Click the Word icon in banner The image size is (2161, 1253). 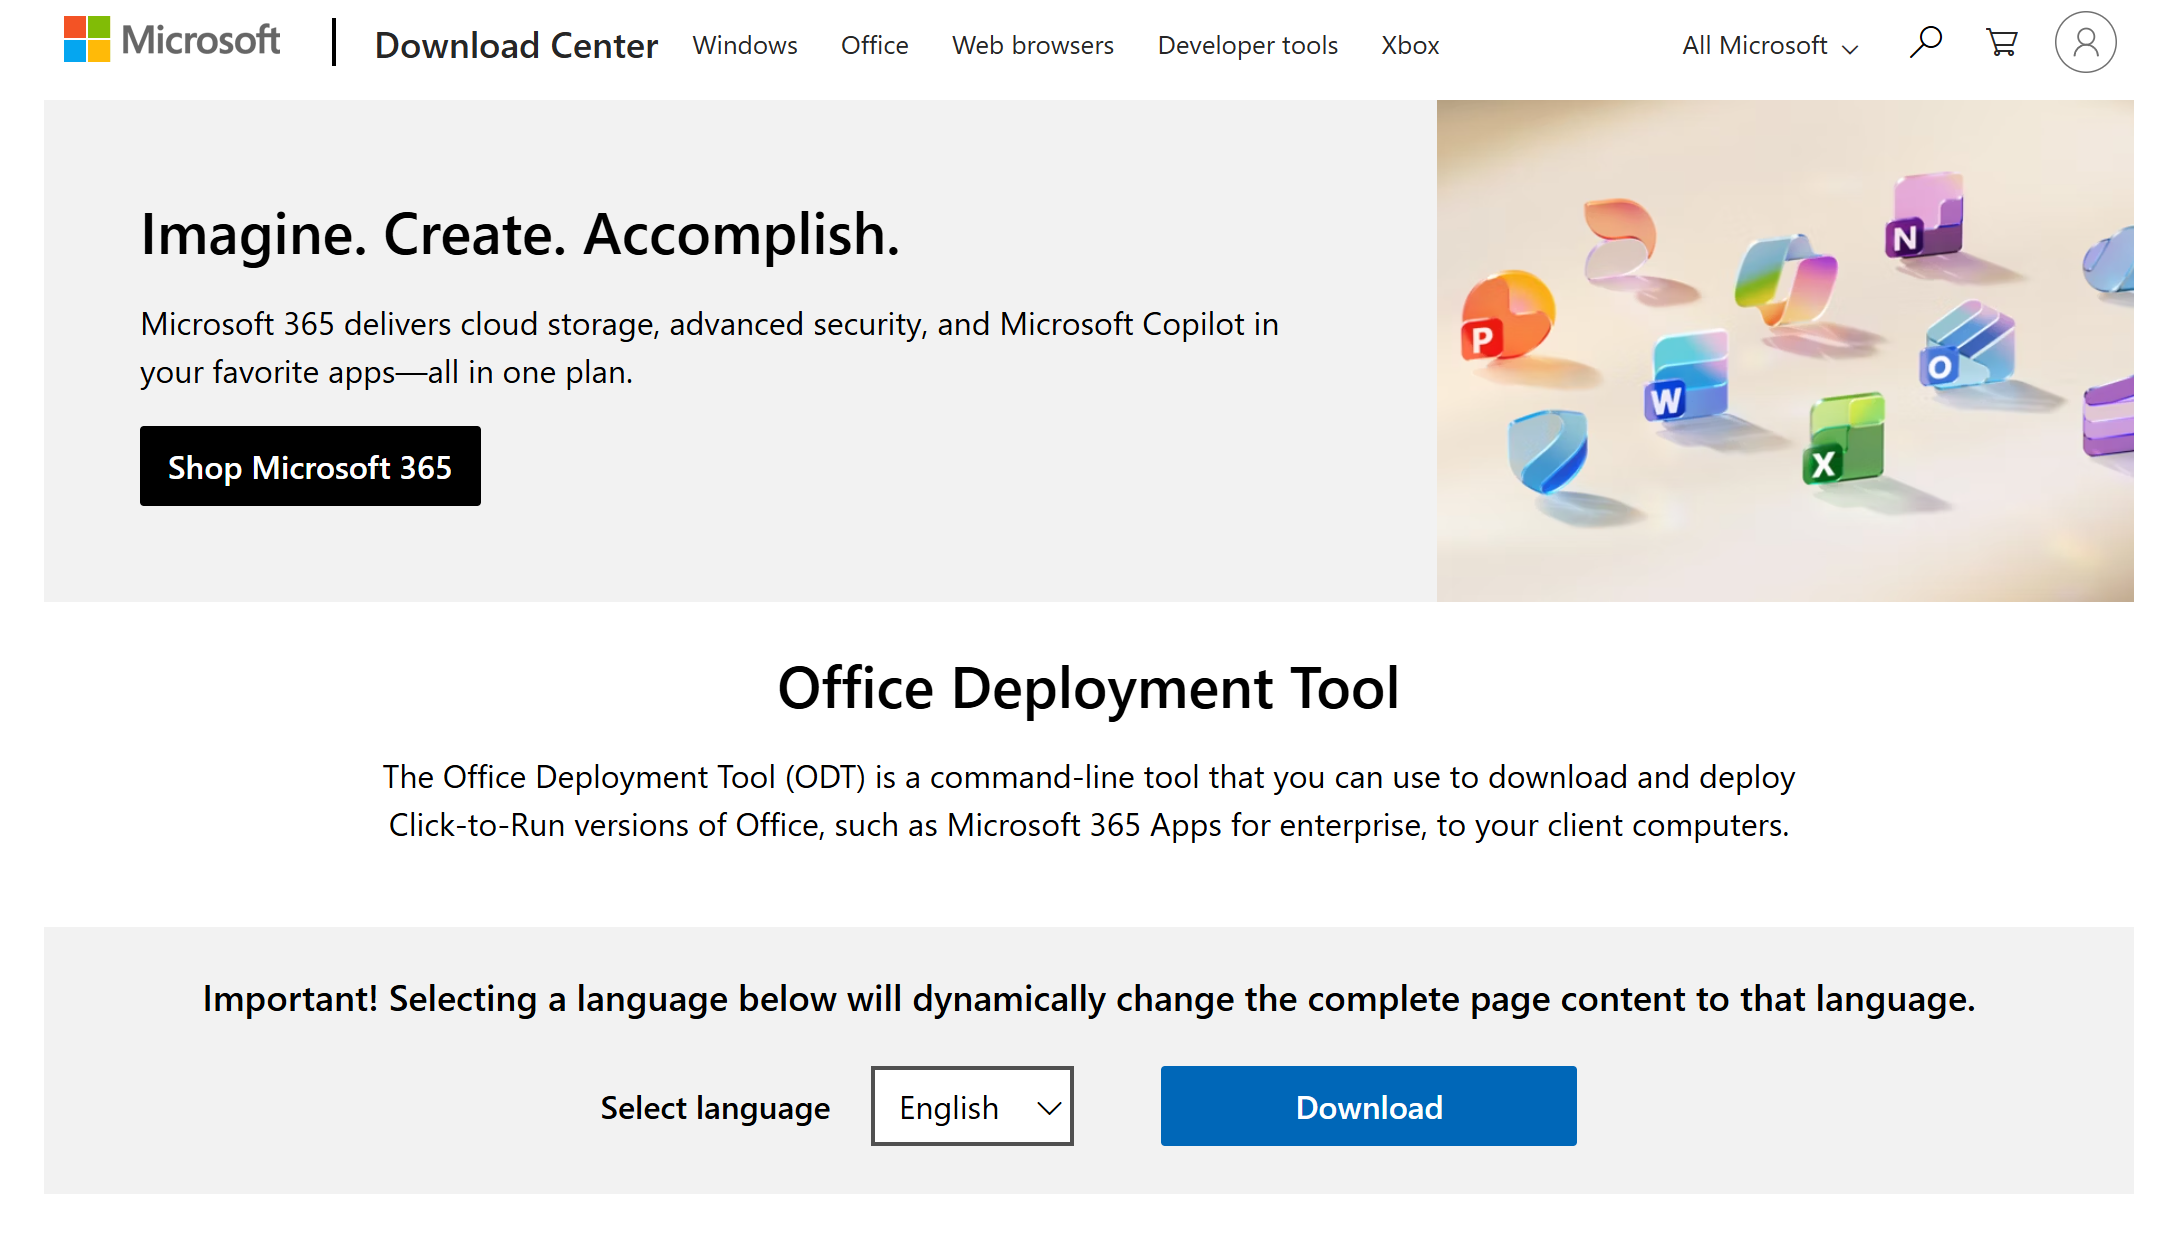(1685, 378)
